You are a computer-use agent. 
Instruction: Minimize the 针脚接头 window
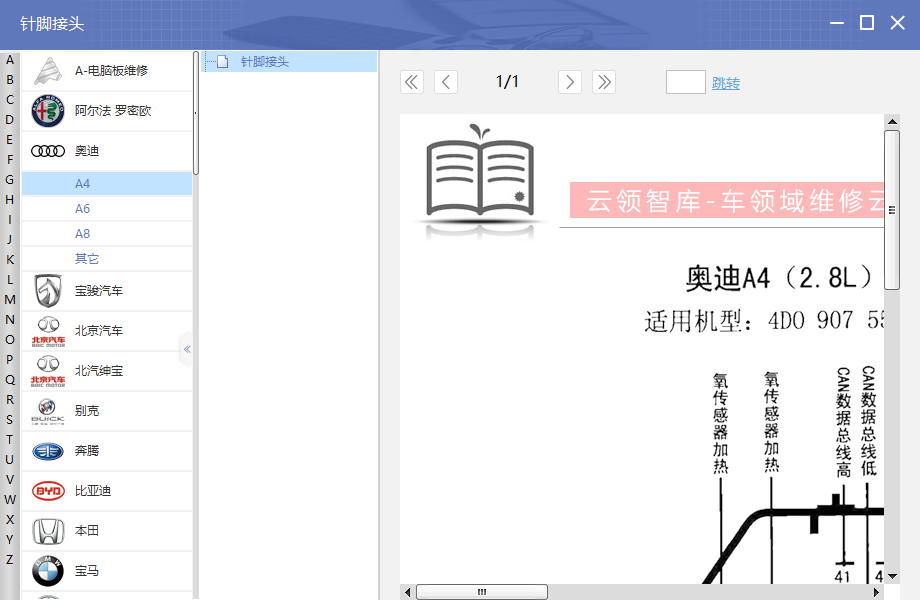tap(837, 23)
